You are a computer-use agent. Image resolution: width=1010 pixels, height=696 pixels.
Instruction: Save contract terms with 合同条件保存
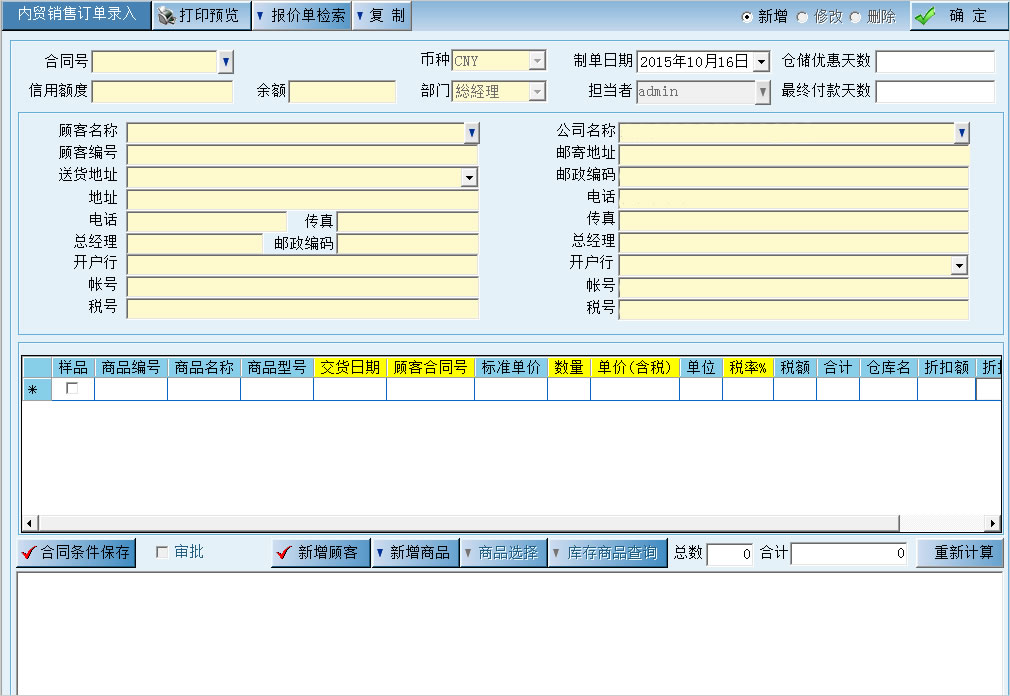(76, 553)
